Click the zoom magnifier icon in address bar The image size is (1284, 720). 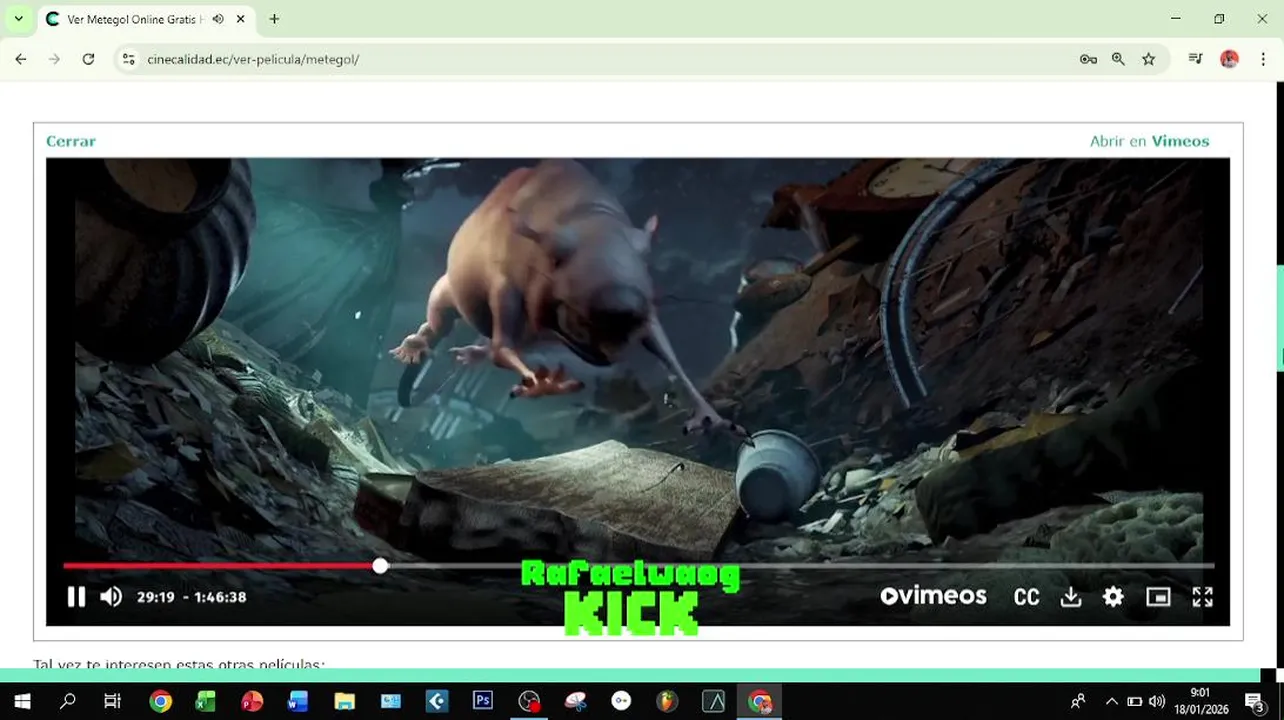pos(1118,59)
